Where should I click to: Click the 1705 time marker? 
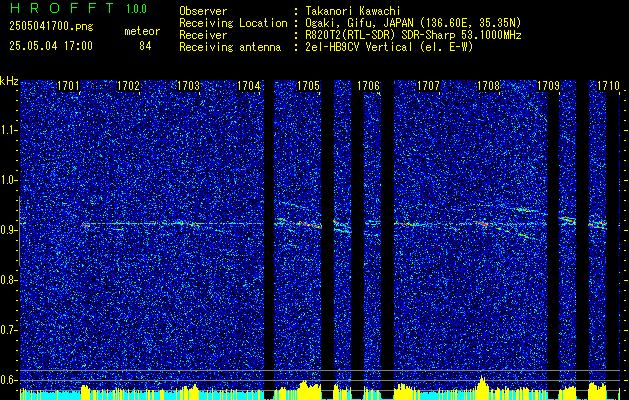308,86
